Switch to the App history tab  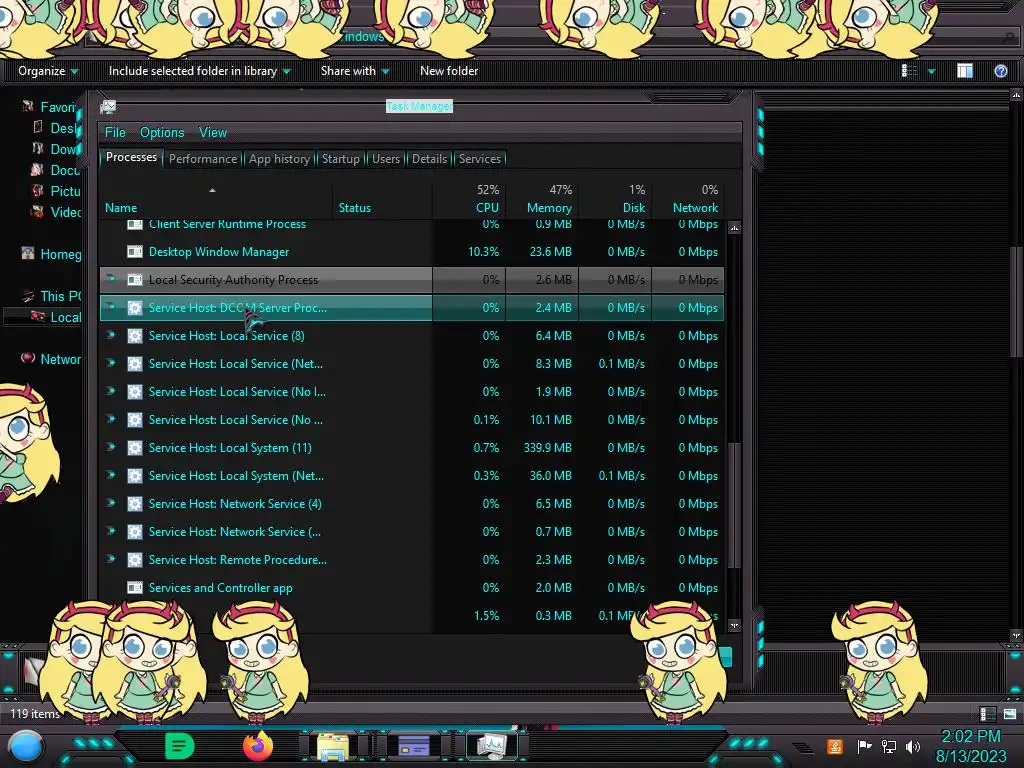(x=280, y=159)
